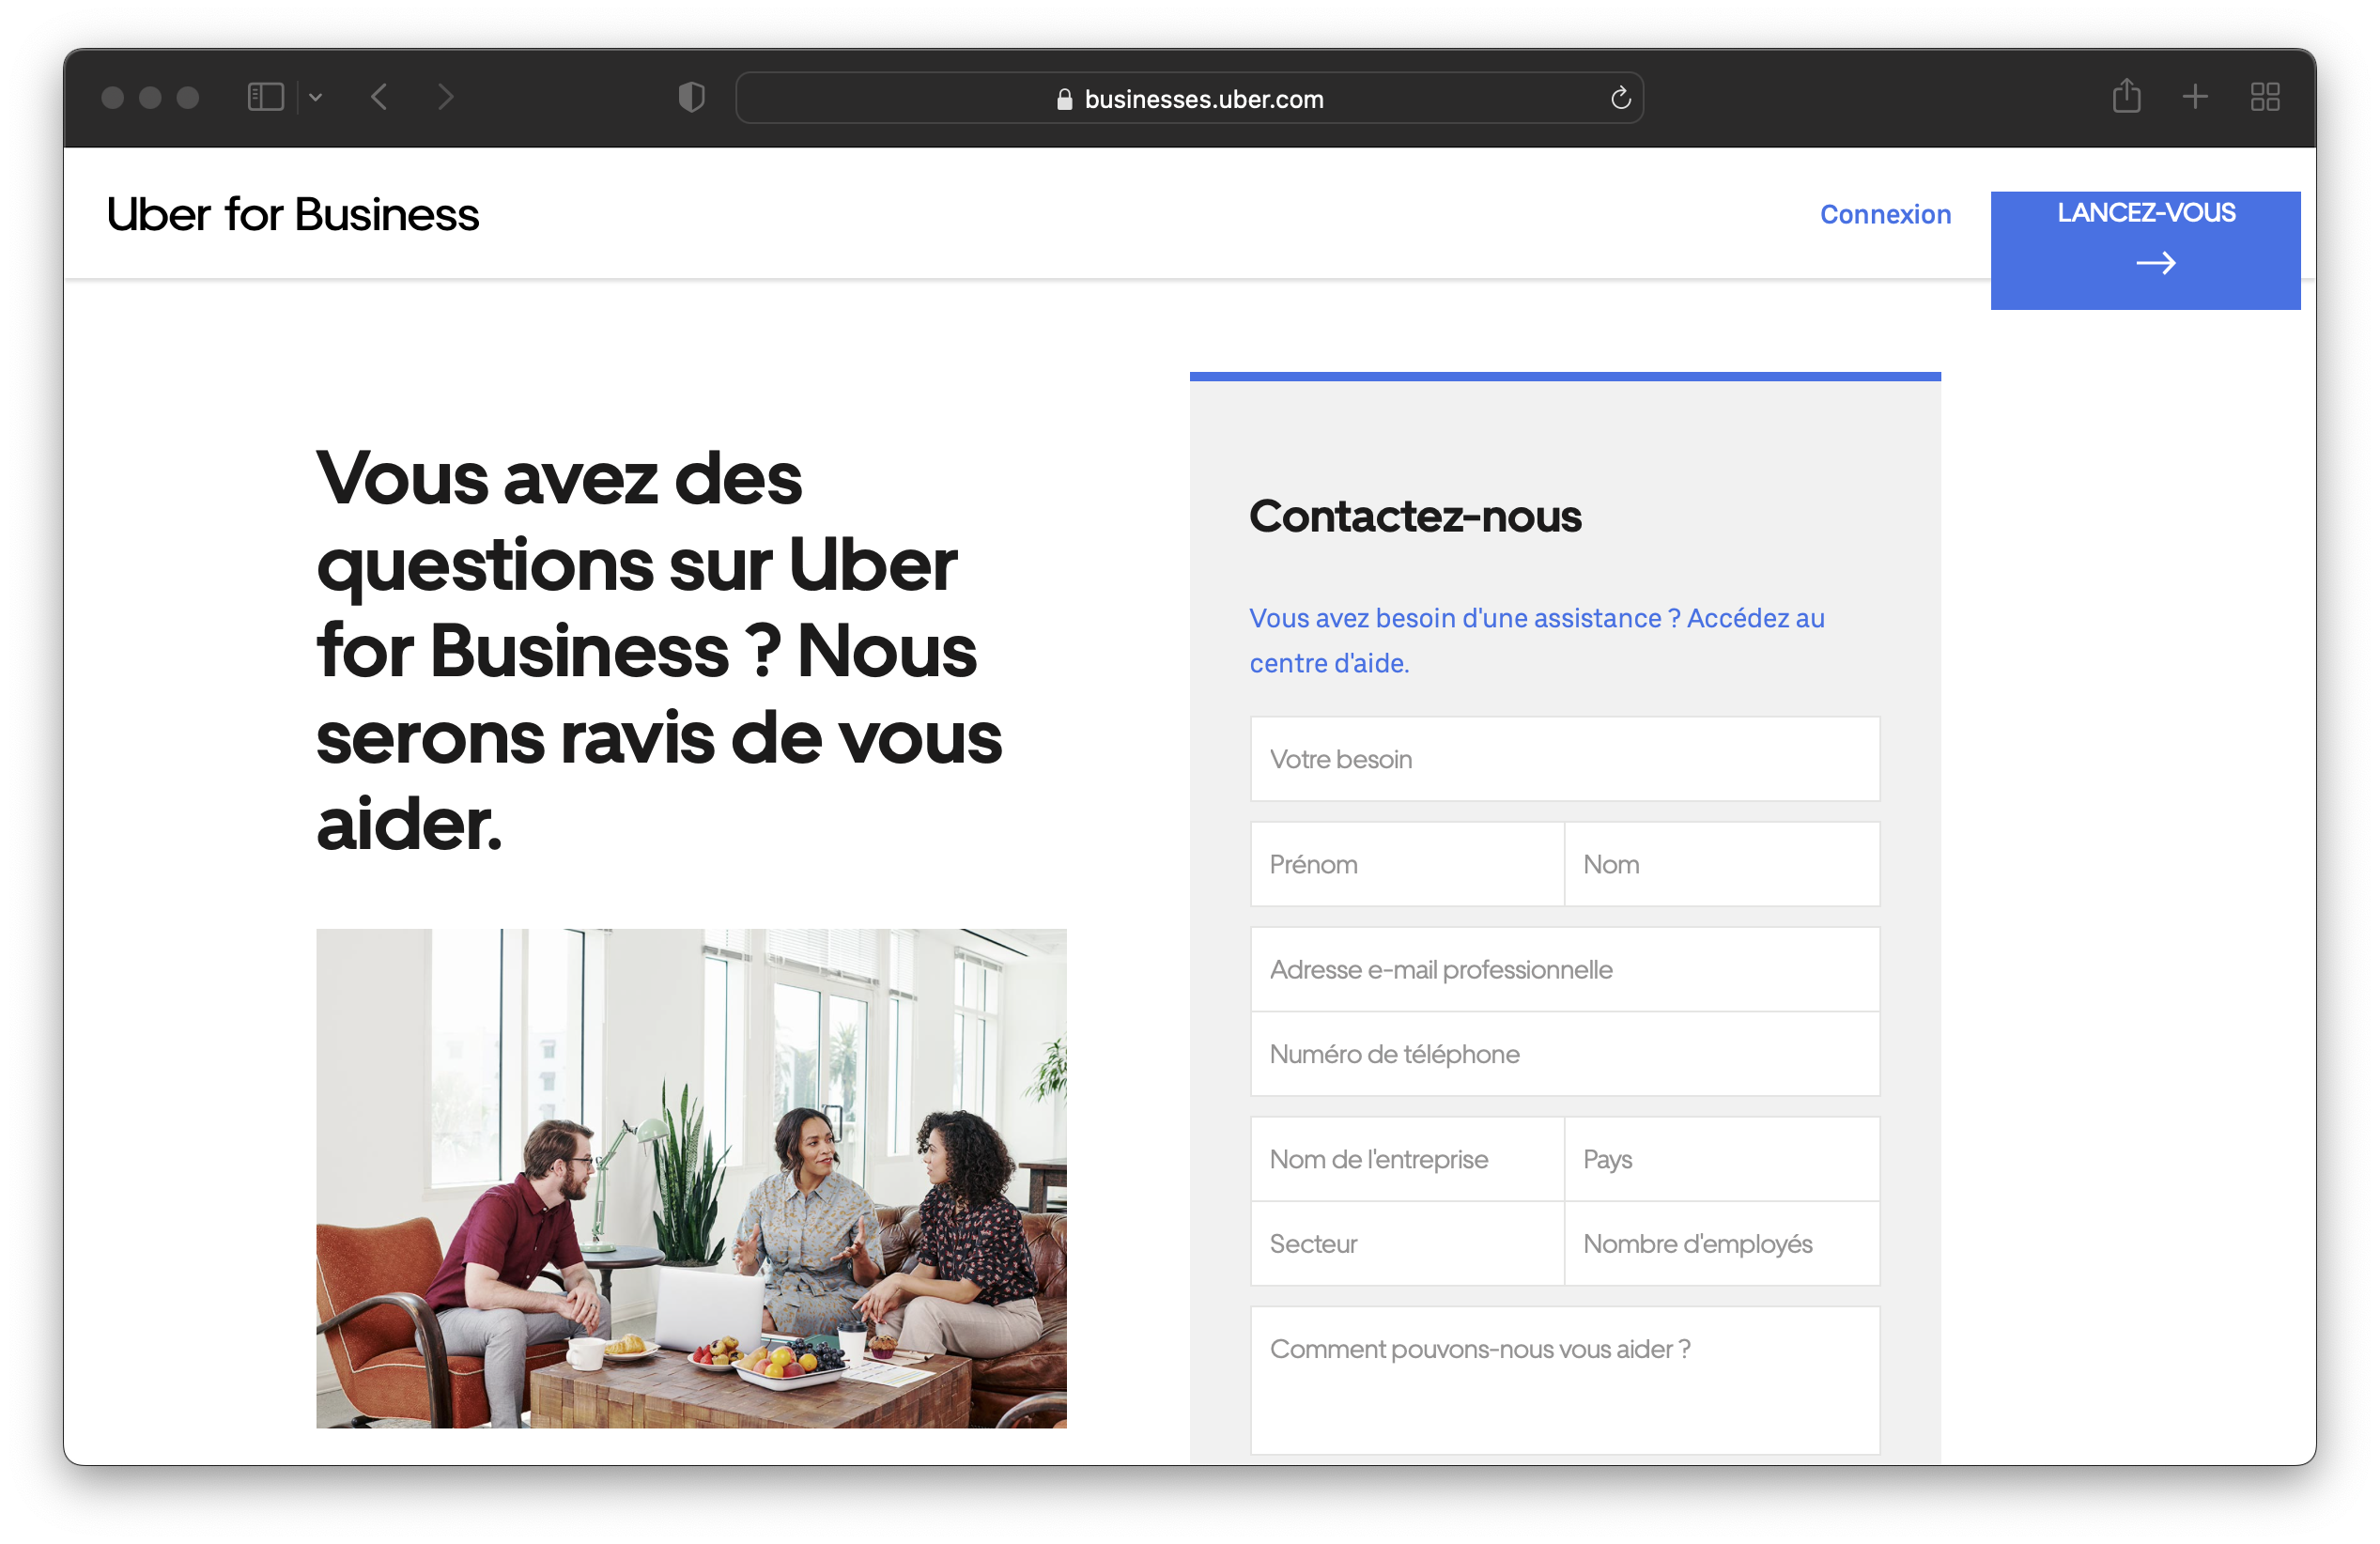Screen dimensions: 2380x1544
Task: Maximize the Safari window
Action: (x=188, y=97)
